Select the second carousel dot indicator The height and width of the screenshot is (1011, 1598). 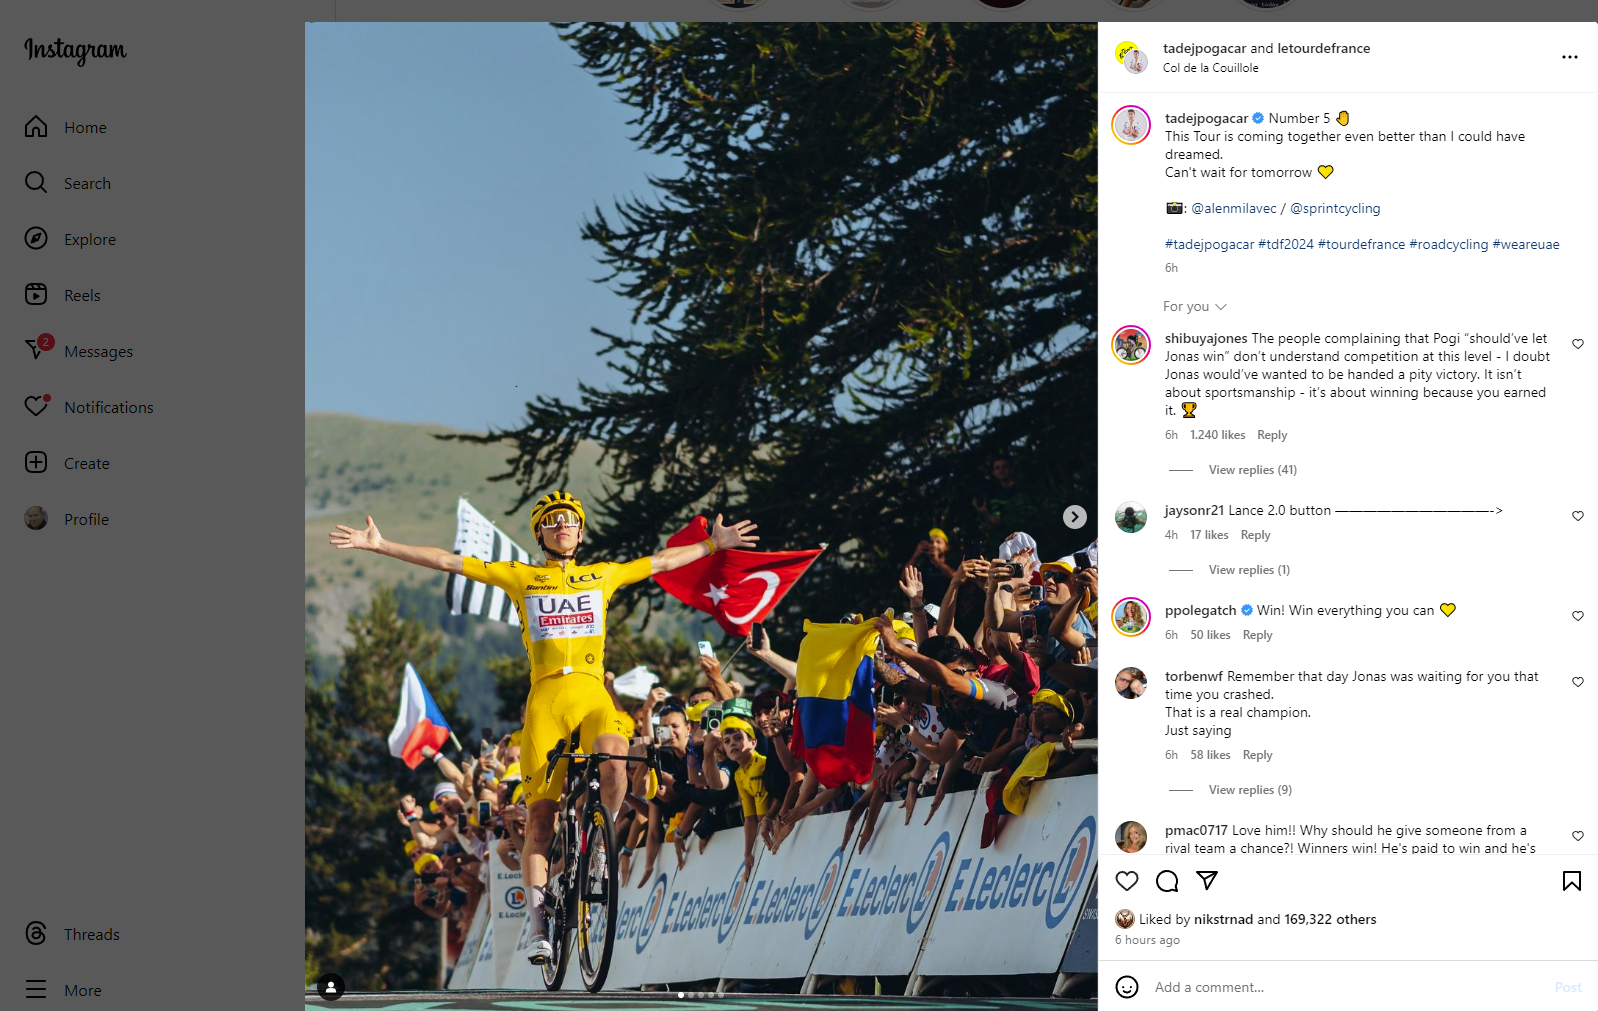(x=691, y=995)
